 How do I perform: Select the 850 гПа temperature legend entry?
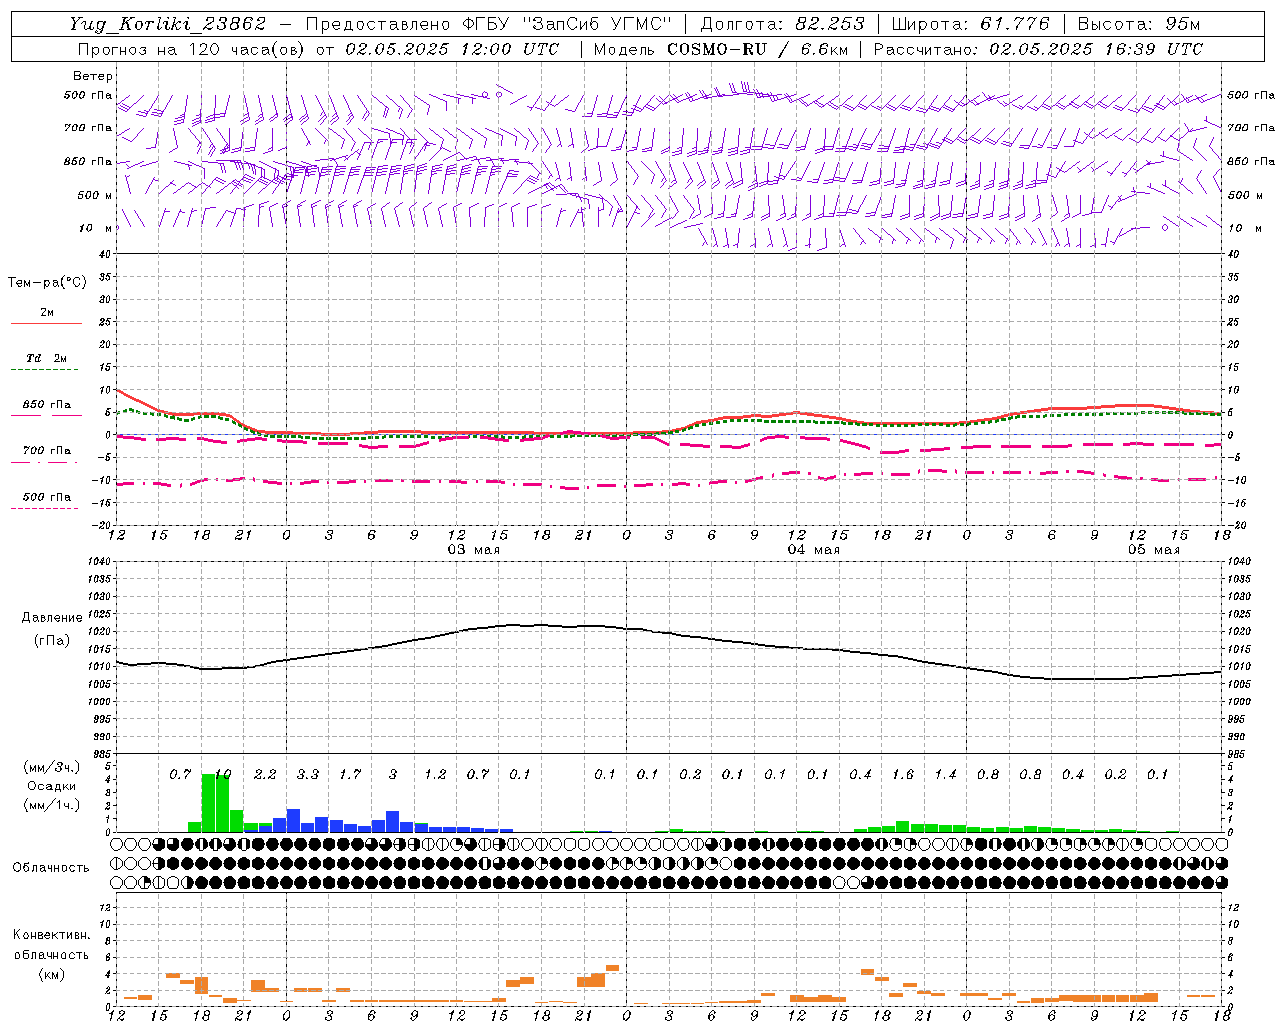click(x=47, y=405)
